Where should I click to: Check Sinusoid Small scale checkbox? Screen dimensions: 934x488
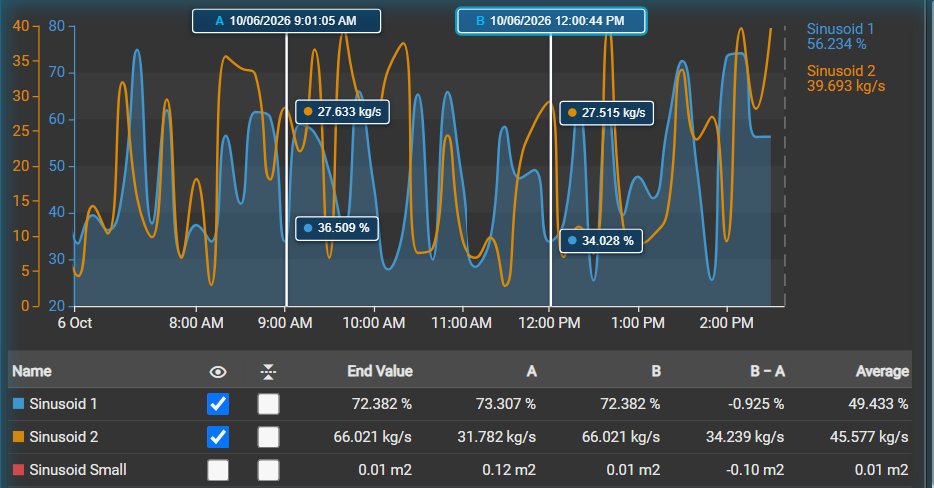(268, 470)
